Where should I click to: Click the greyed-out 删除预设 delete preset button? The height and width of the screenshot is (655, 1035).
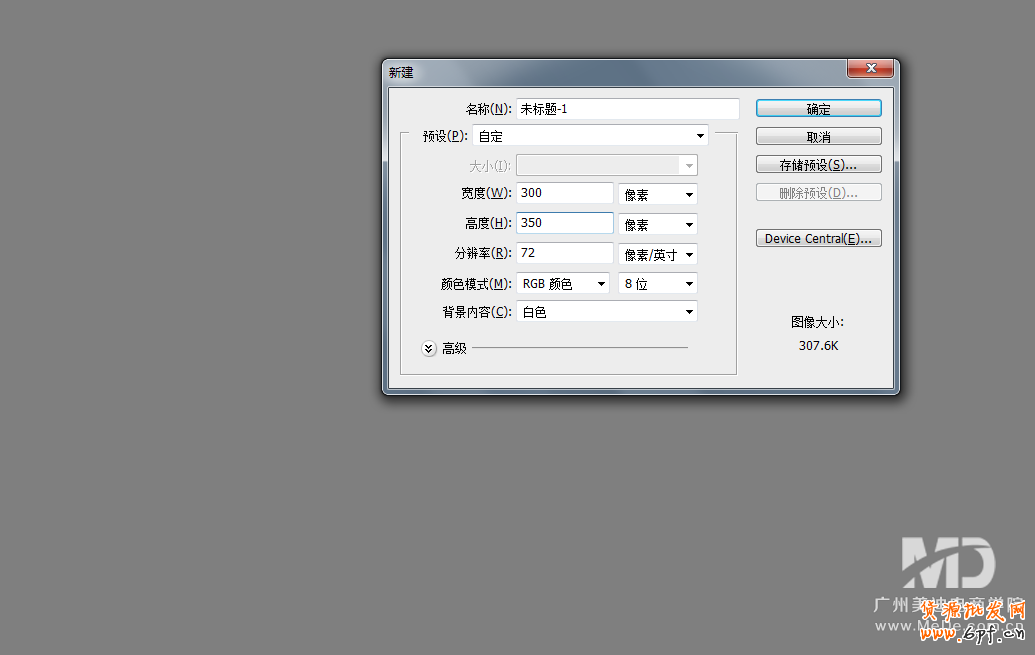click(818, 193)
